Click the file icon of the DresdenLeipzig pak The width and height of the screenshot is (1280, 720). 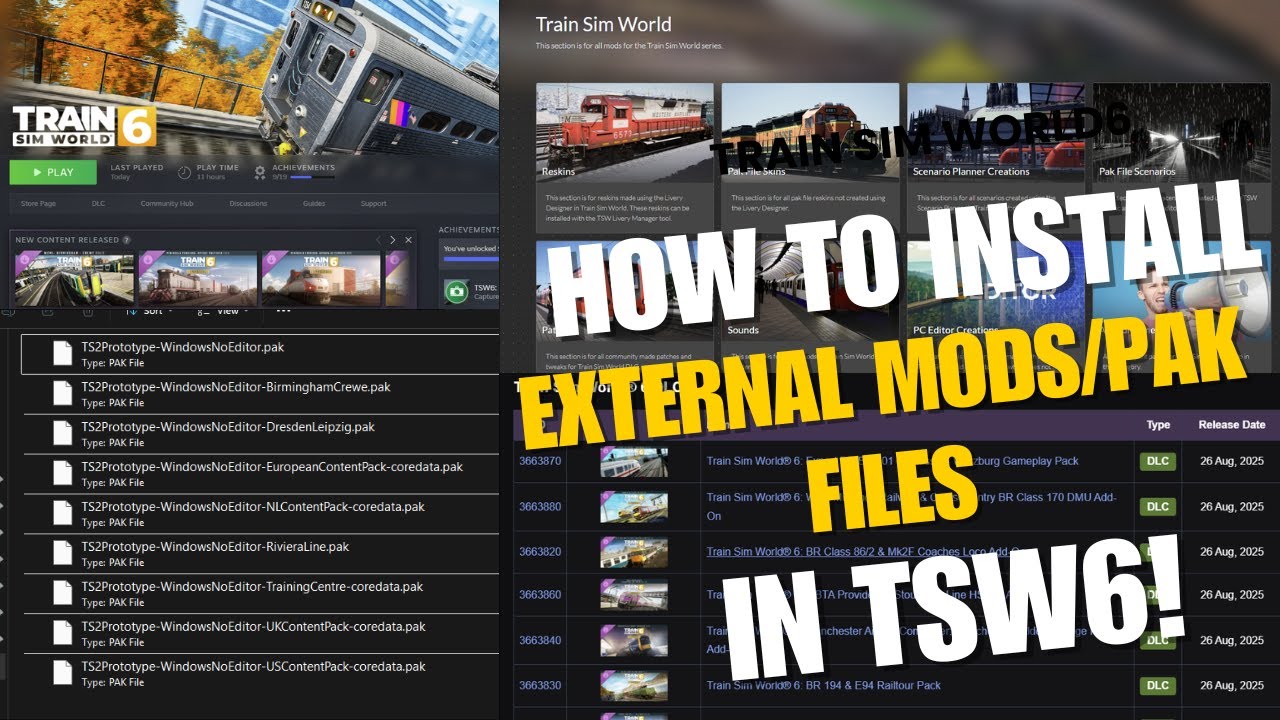pyautogui.click(x=62, y=434)
